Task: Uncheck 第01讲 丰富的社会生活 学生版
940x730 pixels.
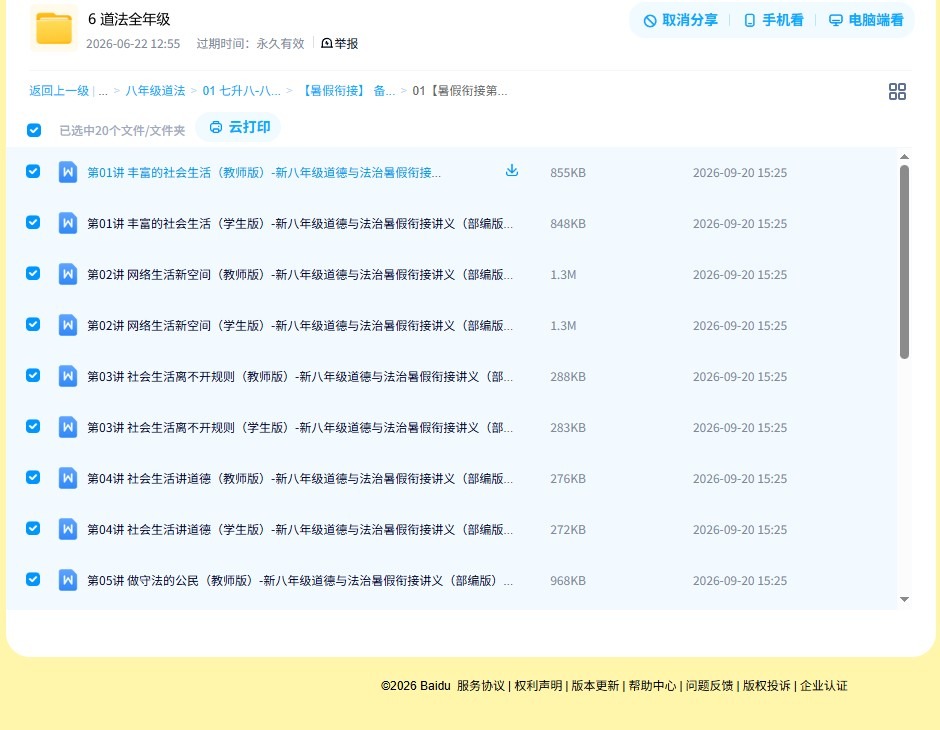Action: (x=33, y=222)
